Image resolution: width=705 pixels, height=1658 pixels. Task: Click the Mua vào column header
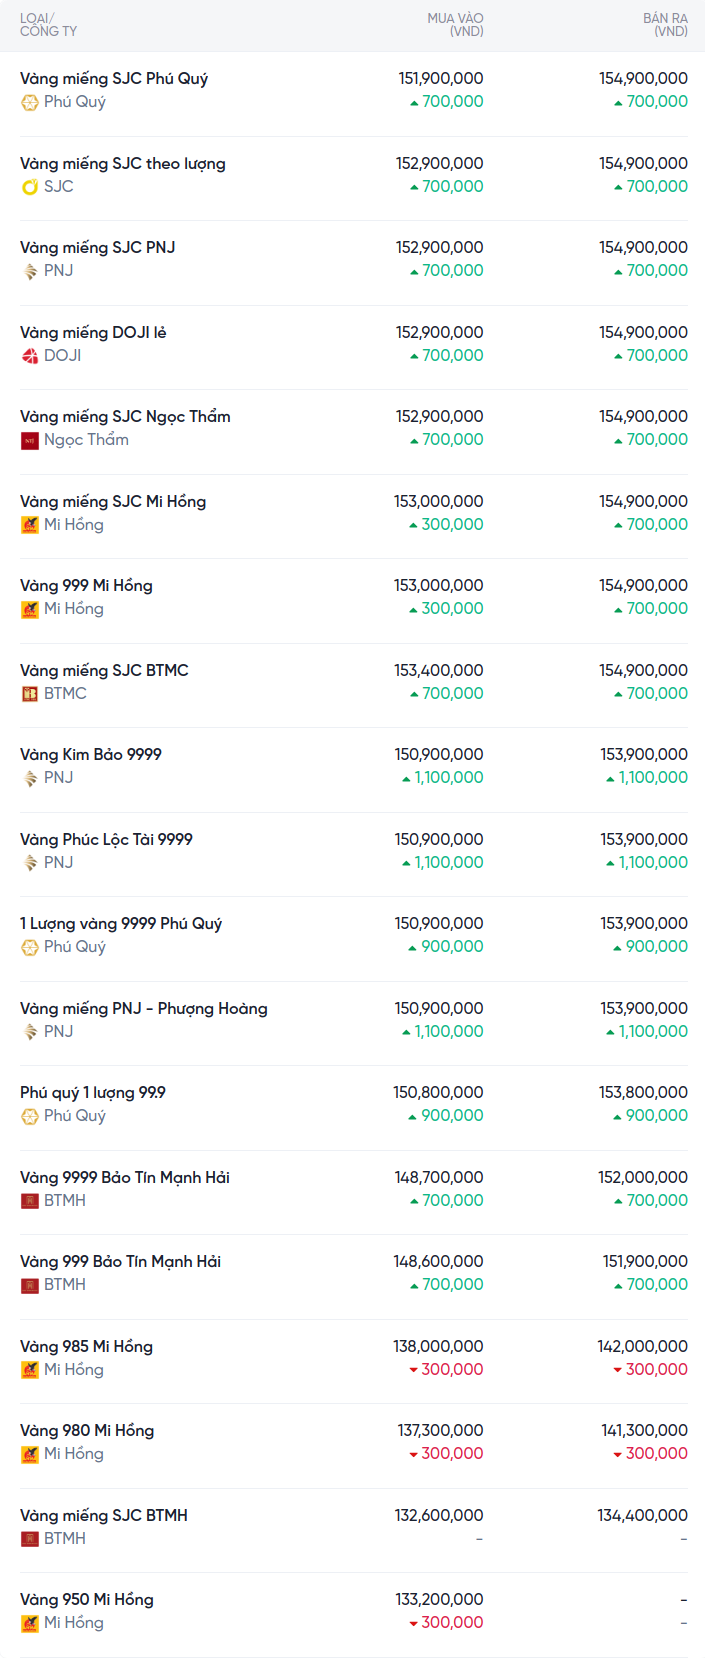[456, 25]
